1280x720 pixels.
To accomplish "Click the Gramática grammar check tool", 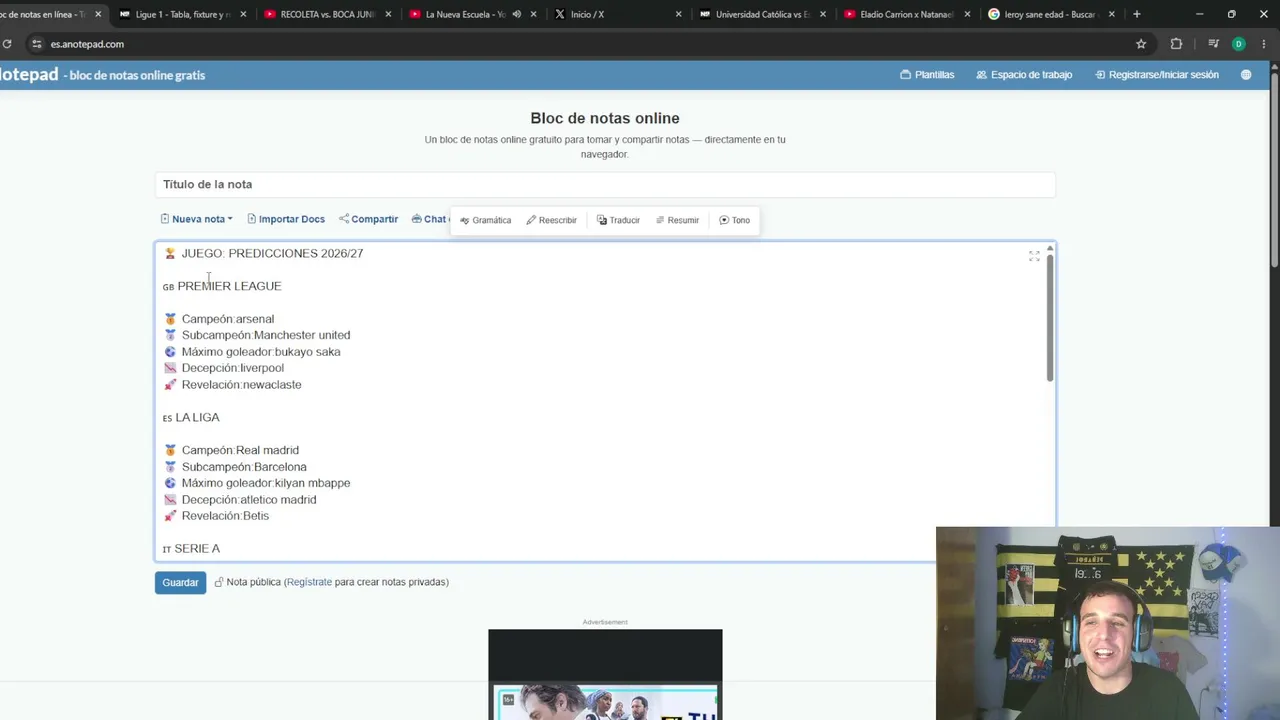I will (x=486, y=220).
